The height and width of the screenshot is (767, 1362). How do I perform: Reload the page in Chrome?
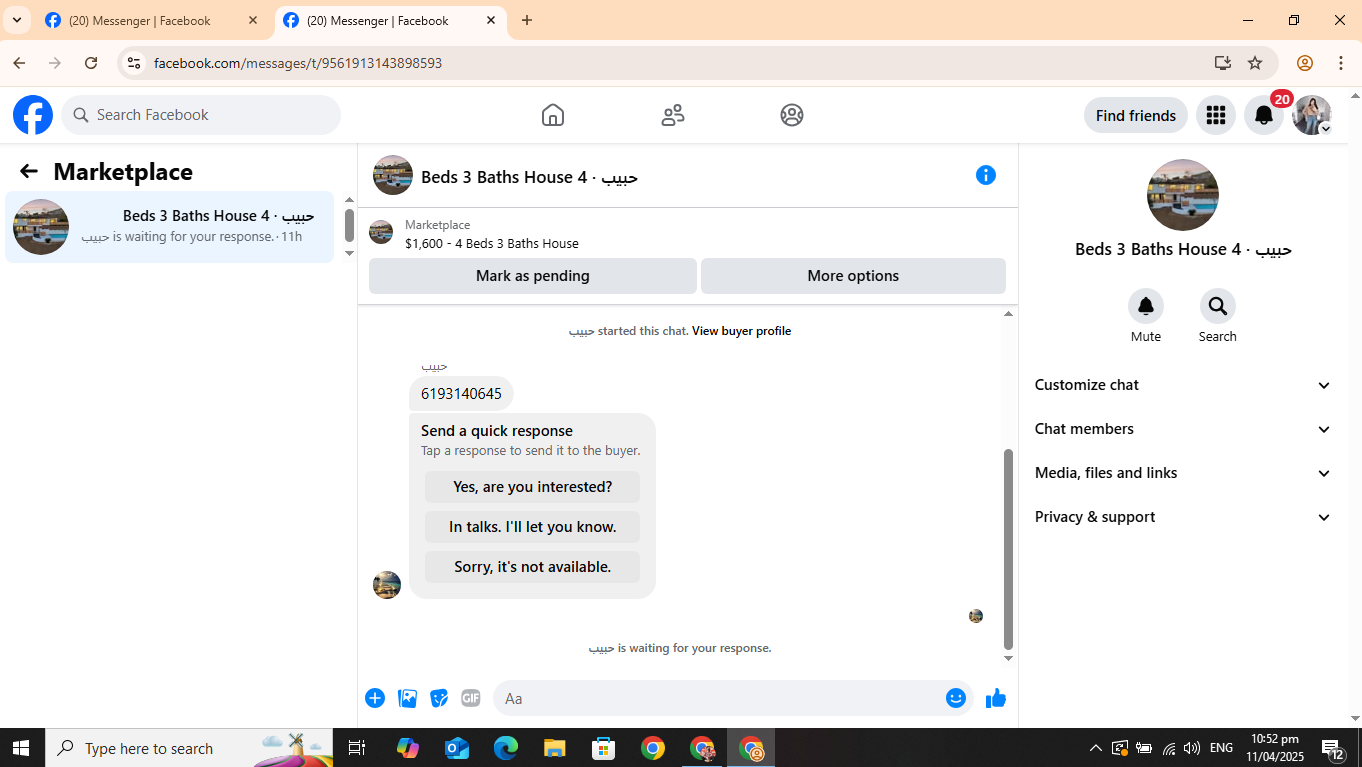pos(91,63)
